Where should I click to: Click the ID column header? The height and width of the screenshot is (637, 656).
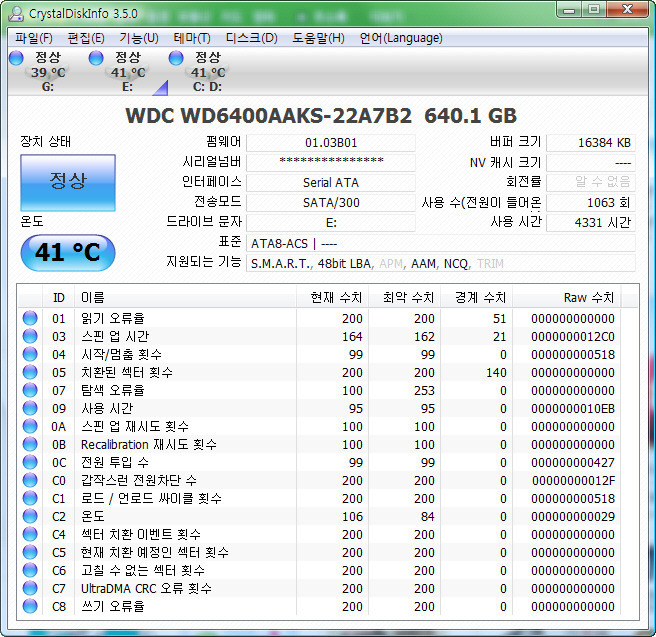[59, 297]
